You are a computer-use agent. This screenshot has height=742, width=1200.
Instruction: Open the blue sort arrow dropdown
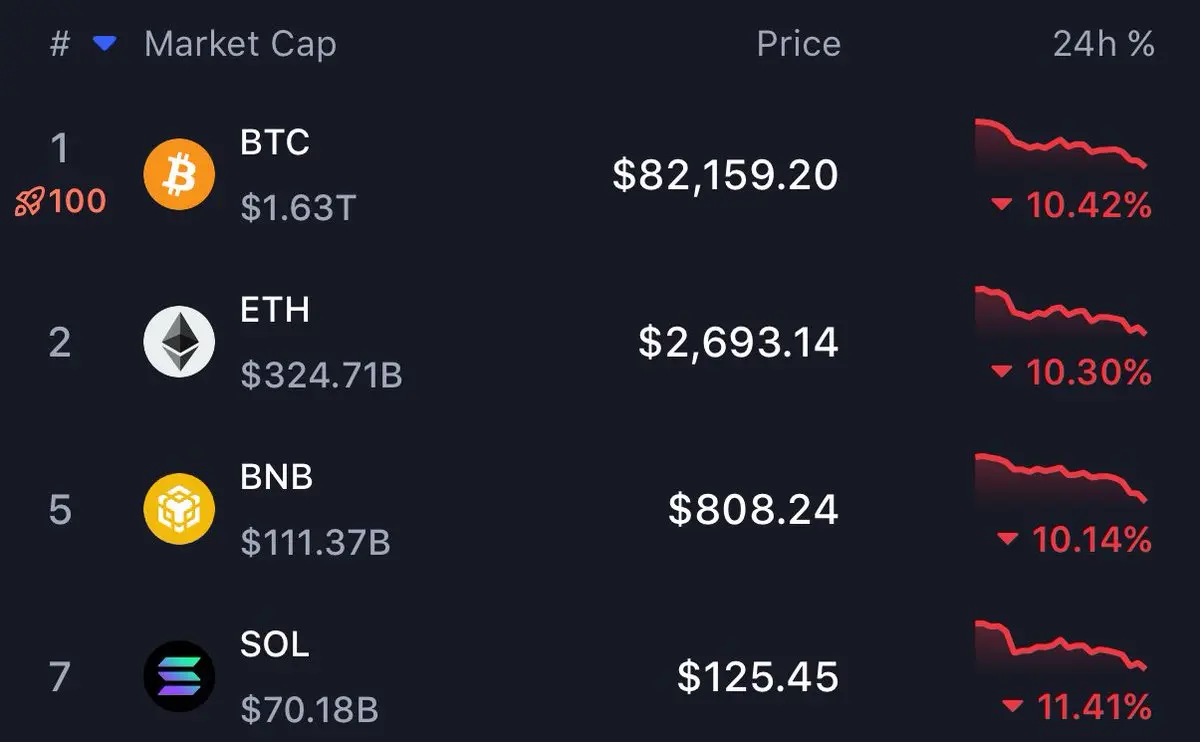(x=104, y=44)
